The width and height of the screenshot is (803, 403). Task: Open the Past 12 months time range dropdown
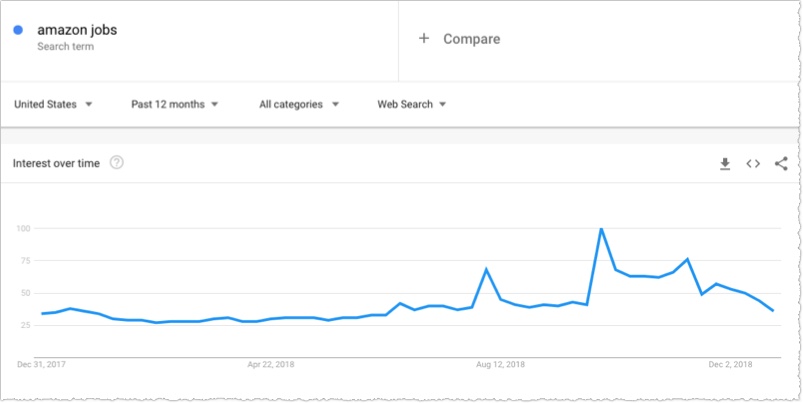click(175, 104)
